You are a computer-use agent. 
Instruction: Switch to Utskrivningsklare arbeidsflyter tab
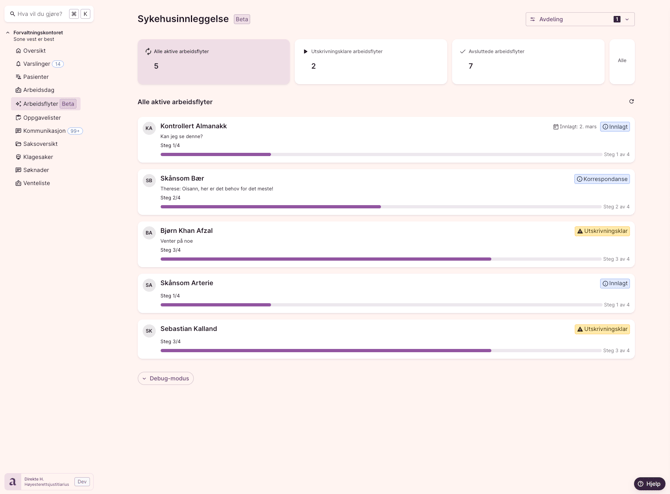tap(371, 61)
